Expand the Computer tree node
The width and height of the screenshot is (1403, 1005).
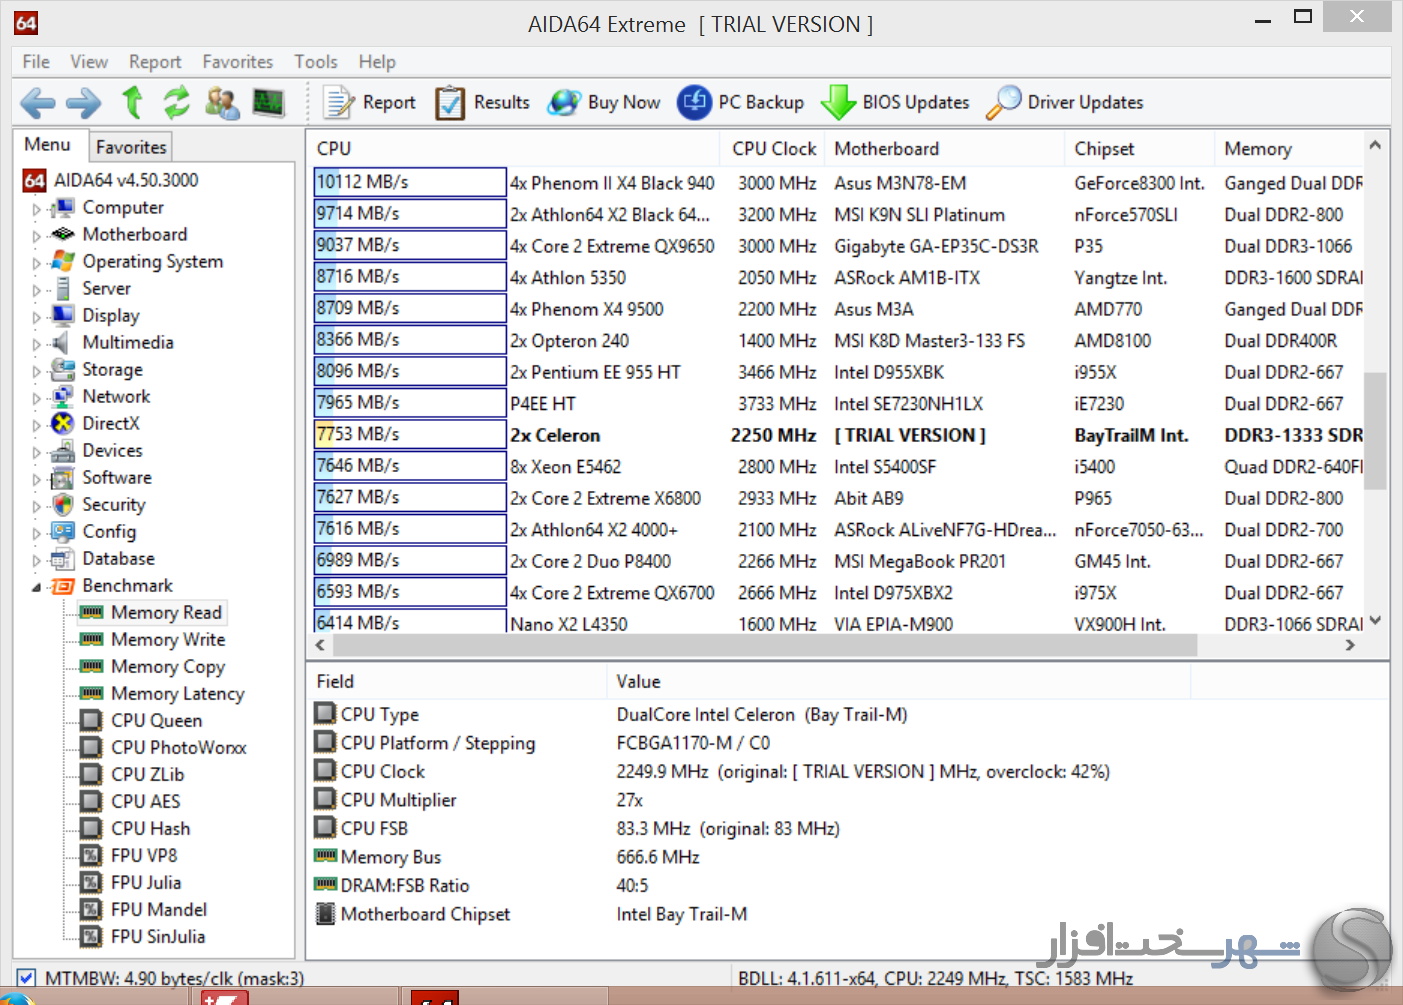(x=37, y=209)
